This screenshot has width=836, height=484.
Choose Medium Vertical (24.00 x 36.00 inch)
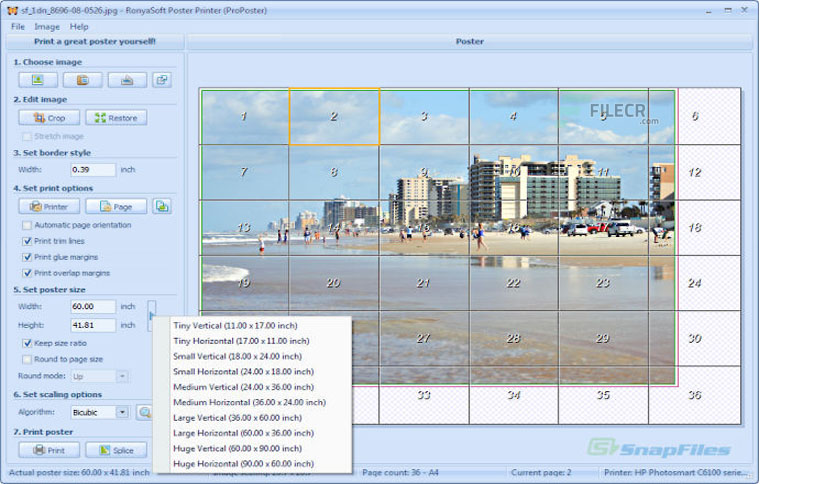point(252,387)
